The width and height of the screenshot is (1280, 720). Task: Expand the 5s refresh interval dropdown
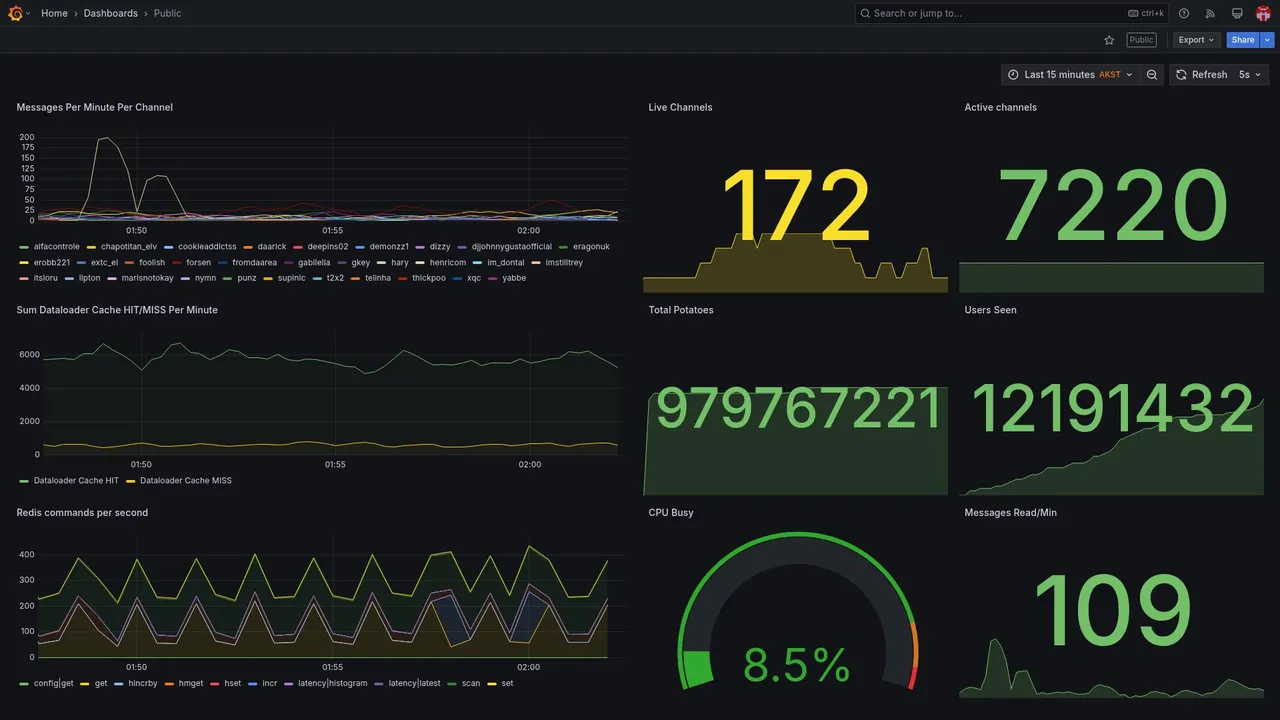click(1251, 75)
